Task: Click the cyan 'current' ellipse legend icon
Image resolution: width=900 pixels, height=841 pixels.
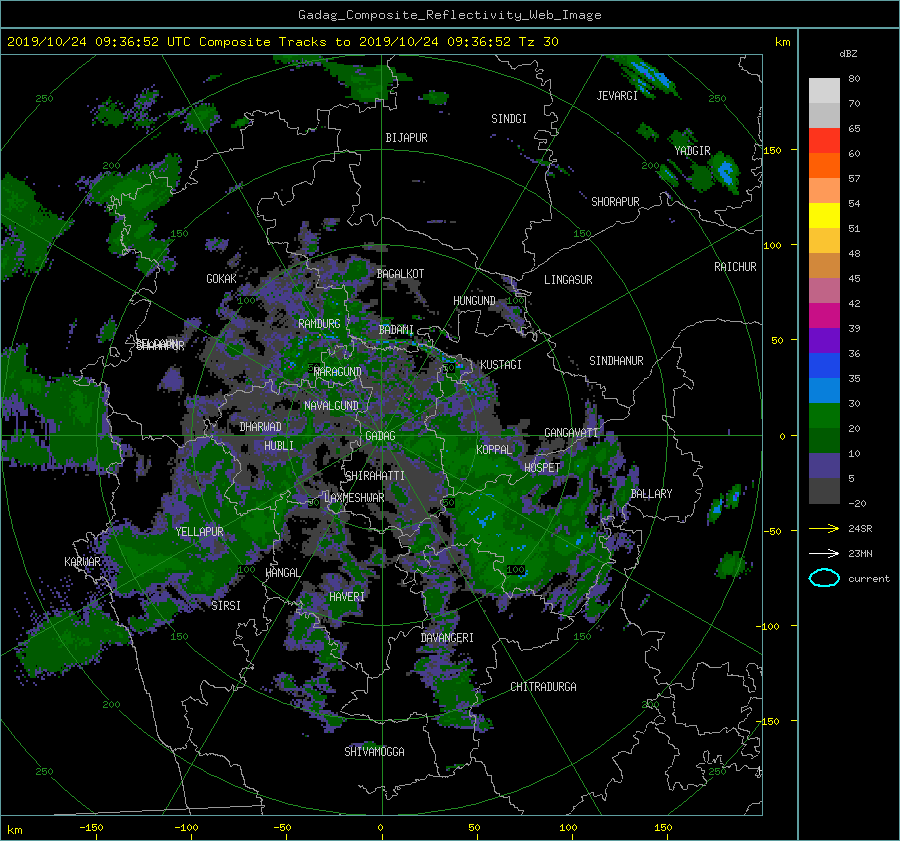Action: click(x=824, y=578)
